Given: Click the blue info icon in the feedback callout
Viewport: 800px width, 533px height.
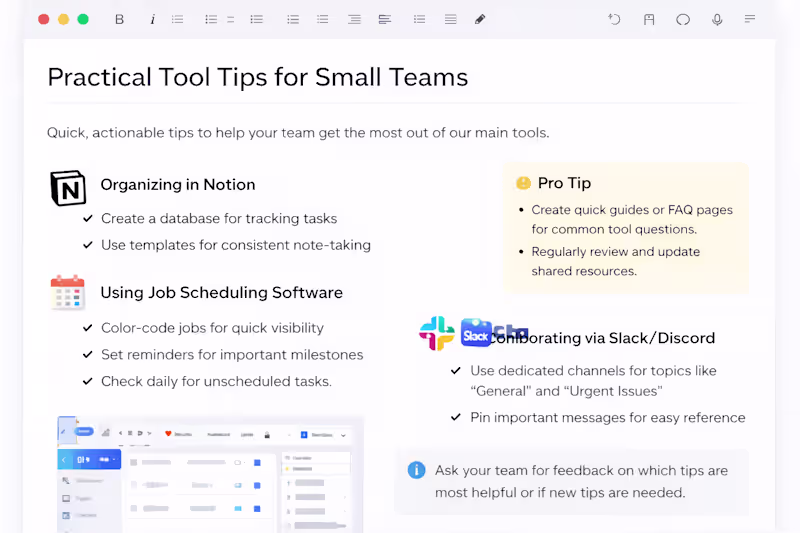Looking at the screenshot, I should pos(416,470).
